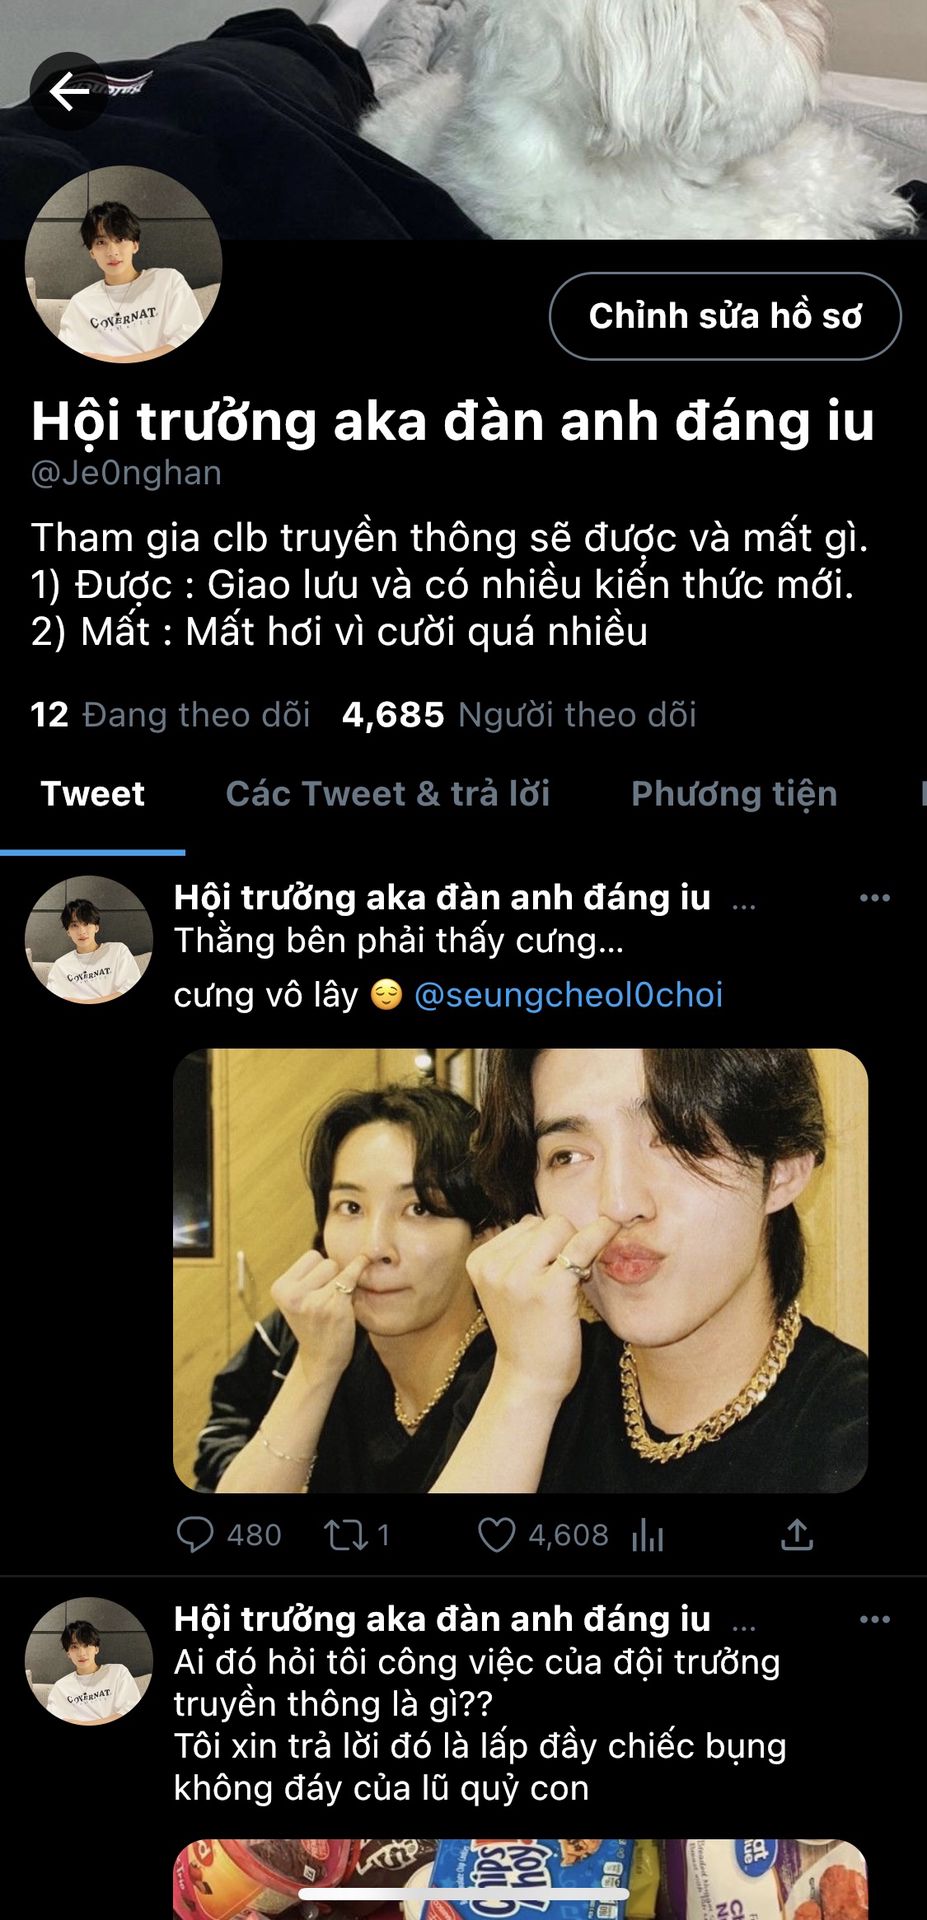927x1920 pixels.
Task: Open more options on second tweet
Action: click(875, 1619)
